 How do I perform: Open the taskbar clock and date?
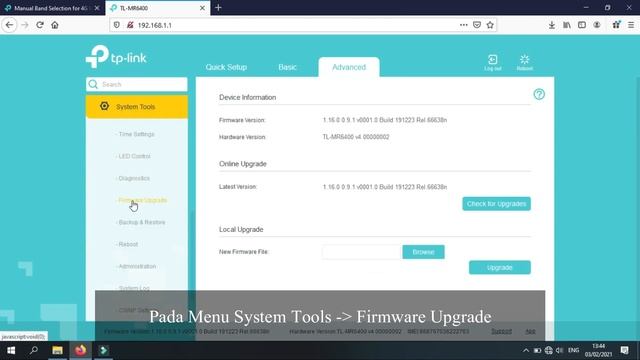click(x=598, y=350)
